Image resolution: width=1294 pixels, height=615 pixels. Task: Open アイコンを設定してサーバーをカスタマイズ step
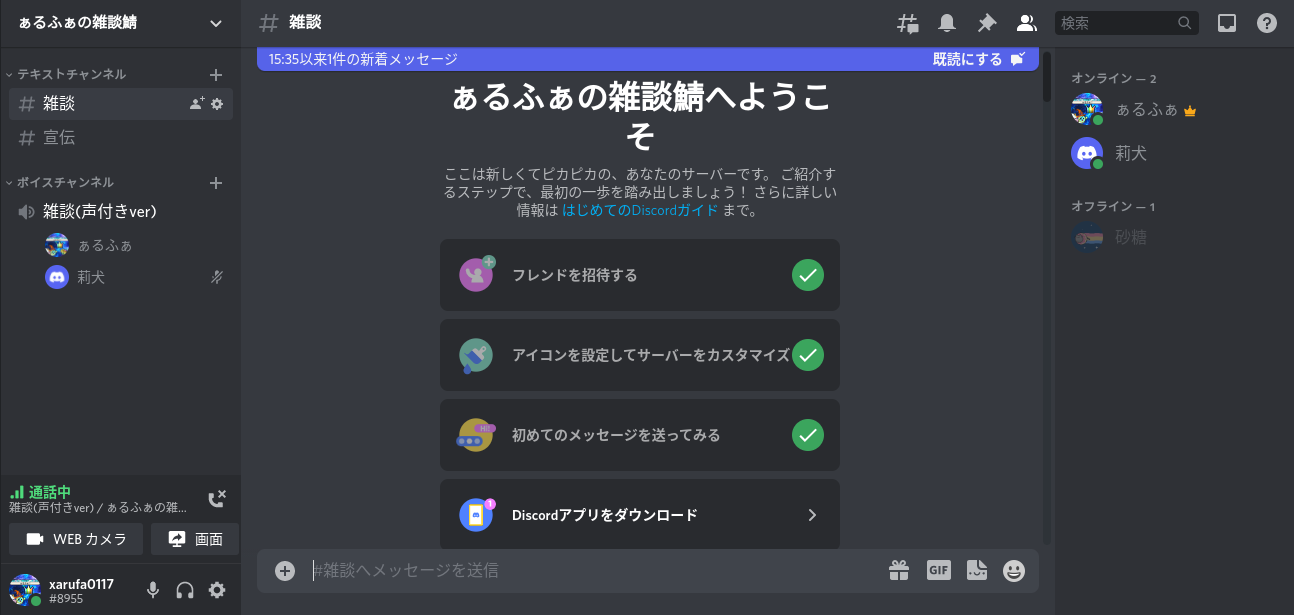click(x=640, y=355)
